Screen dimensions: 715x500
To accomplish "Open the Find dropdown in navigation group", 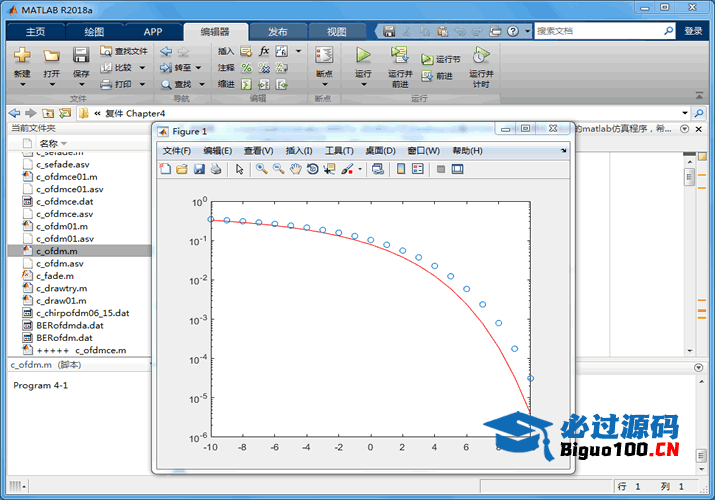I will [x=202, y=84].
